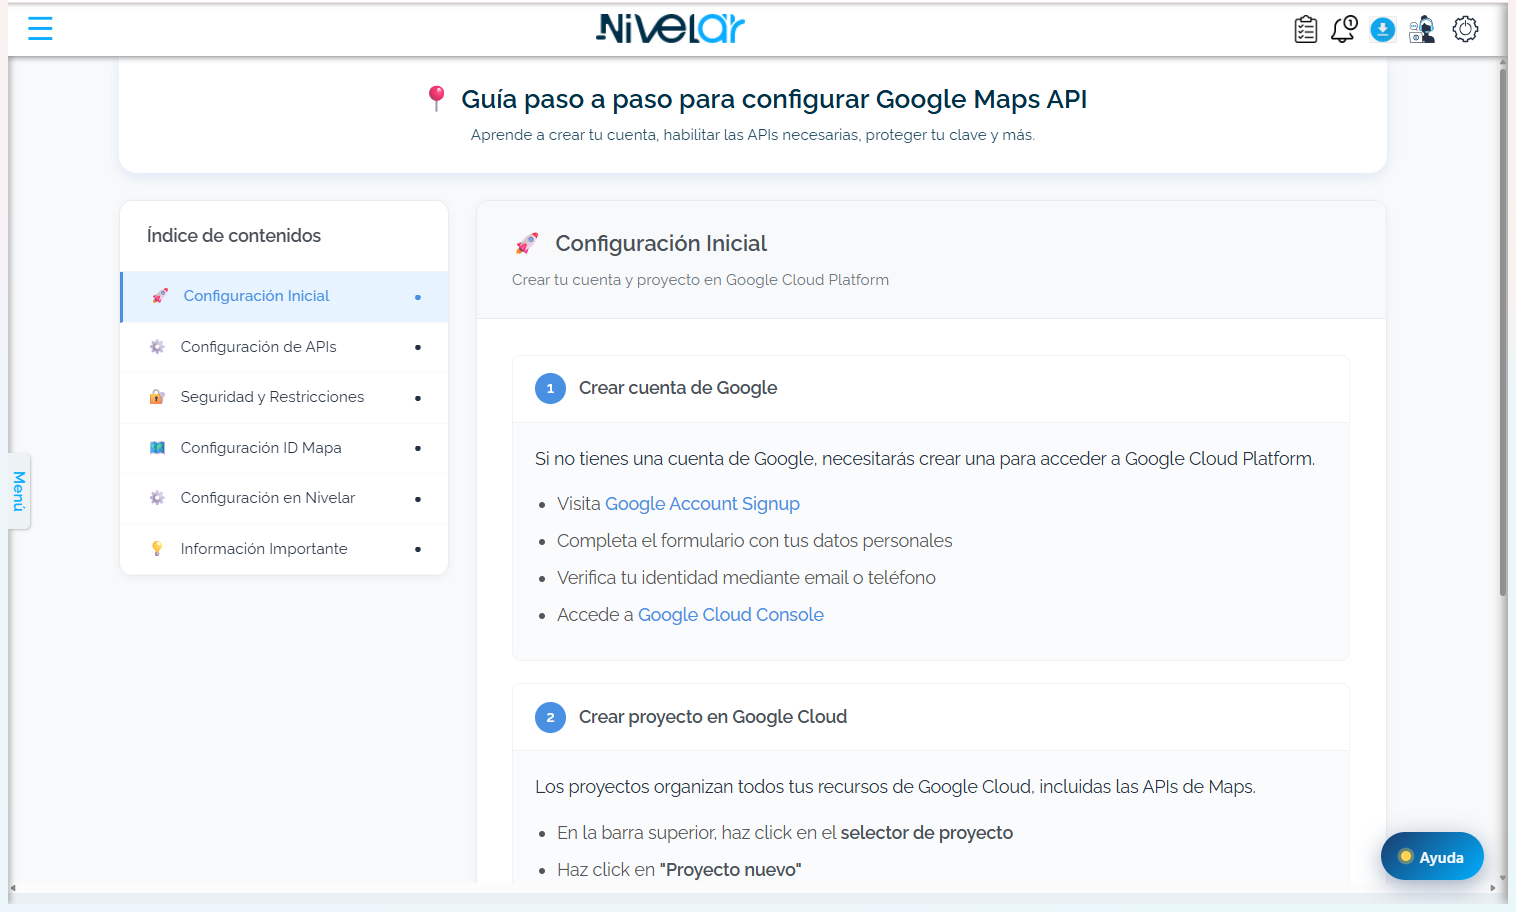Click the red pin icon in the title
The height and width of the screenshot is (912, 1516).
(436, 98)
